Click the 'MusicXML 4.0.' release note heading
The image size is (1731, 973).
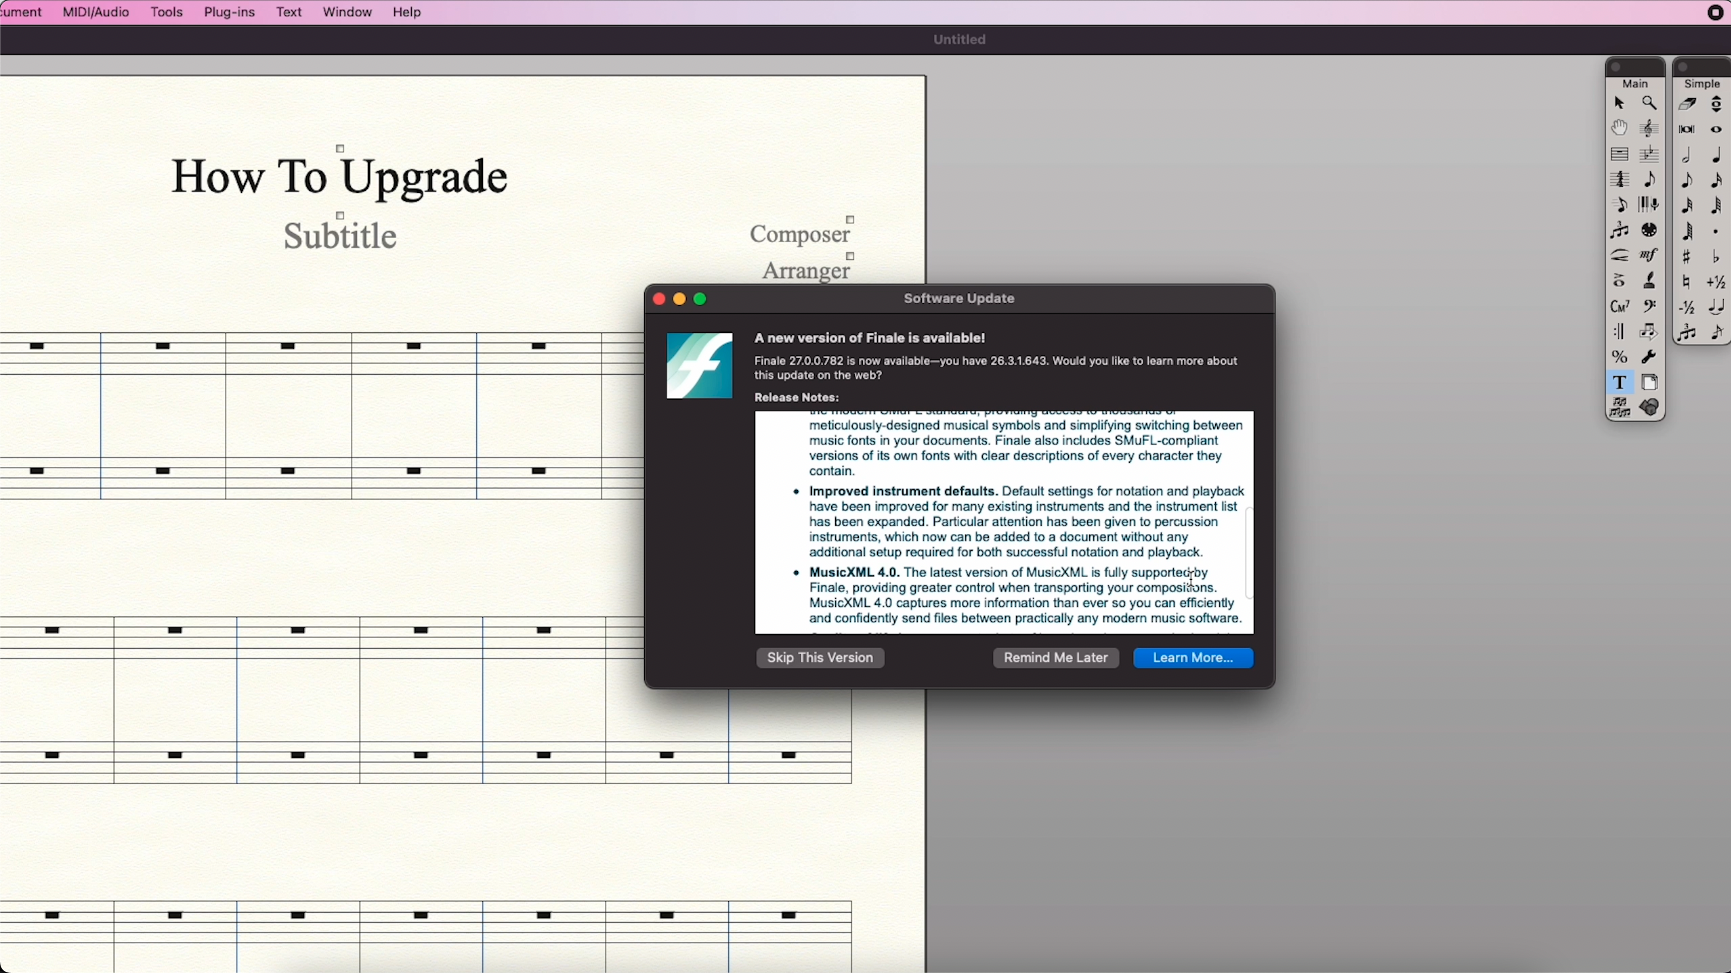tap(854, 573)
